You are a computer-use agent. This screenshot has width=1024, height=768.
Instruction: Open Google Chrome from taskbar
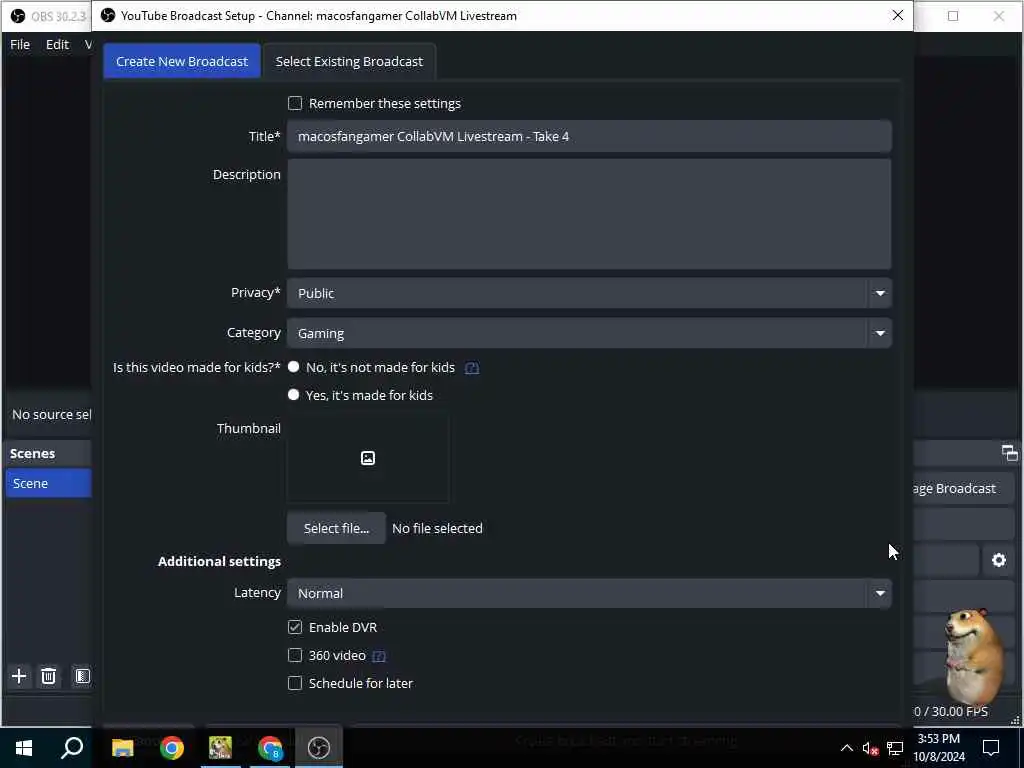pos(172,748)
